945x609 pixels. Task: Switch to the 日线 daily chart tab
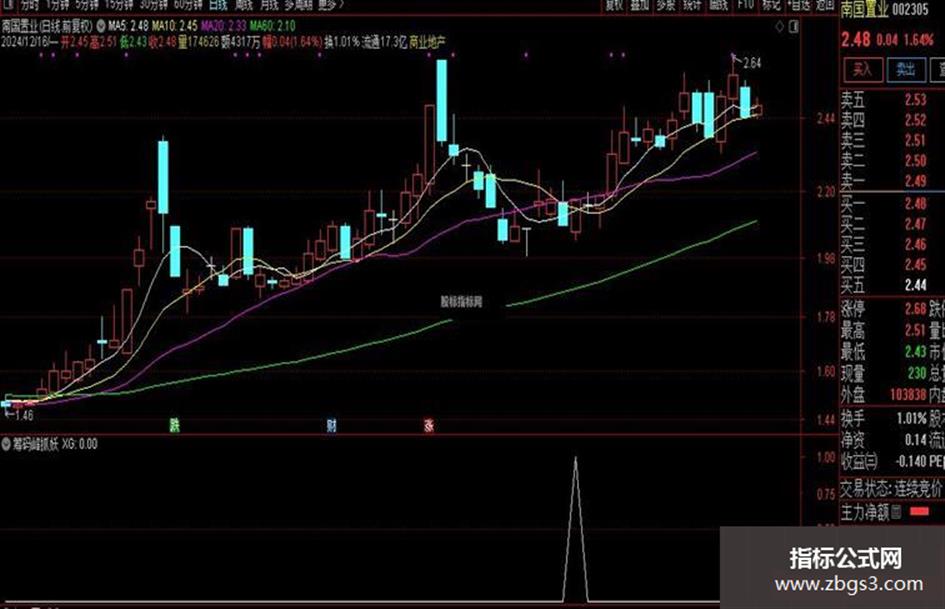tap(218, 4)
